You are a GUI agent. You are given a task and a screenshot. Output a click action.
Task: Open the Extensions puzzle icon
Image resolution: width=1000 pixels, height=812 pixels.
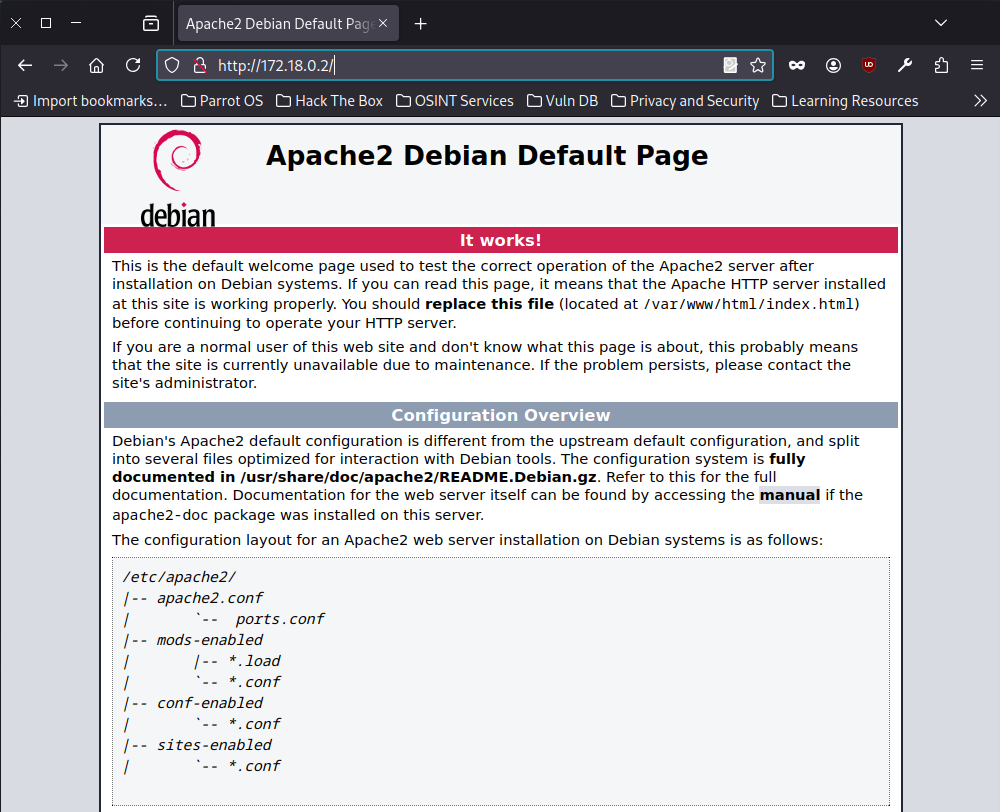click(x=941, y=65)
